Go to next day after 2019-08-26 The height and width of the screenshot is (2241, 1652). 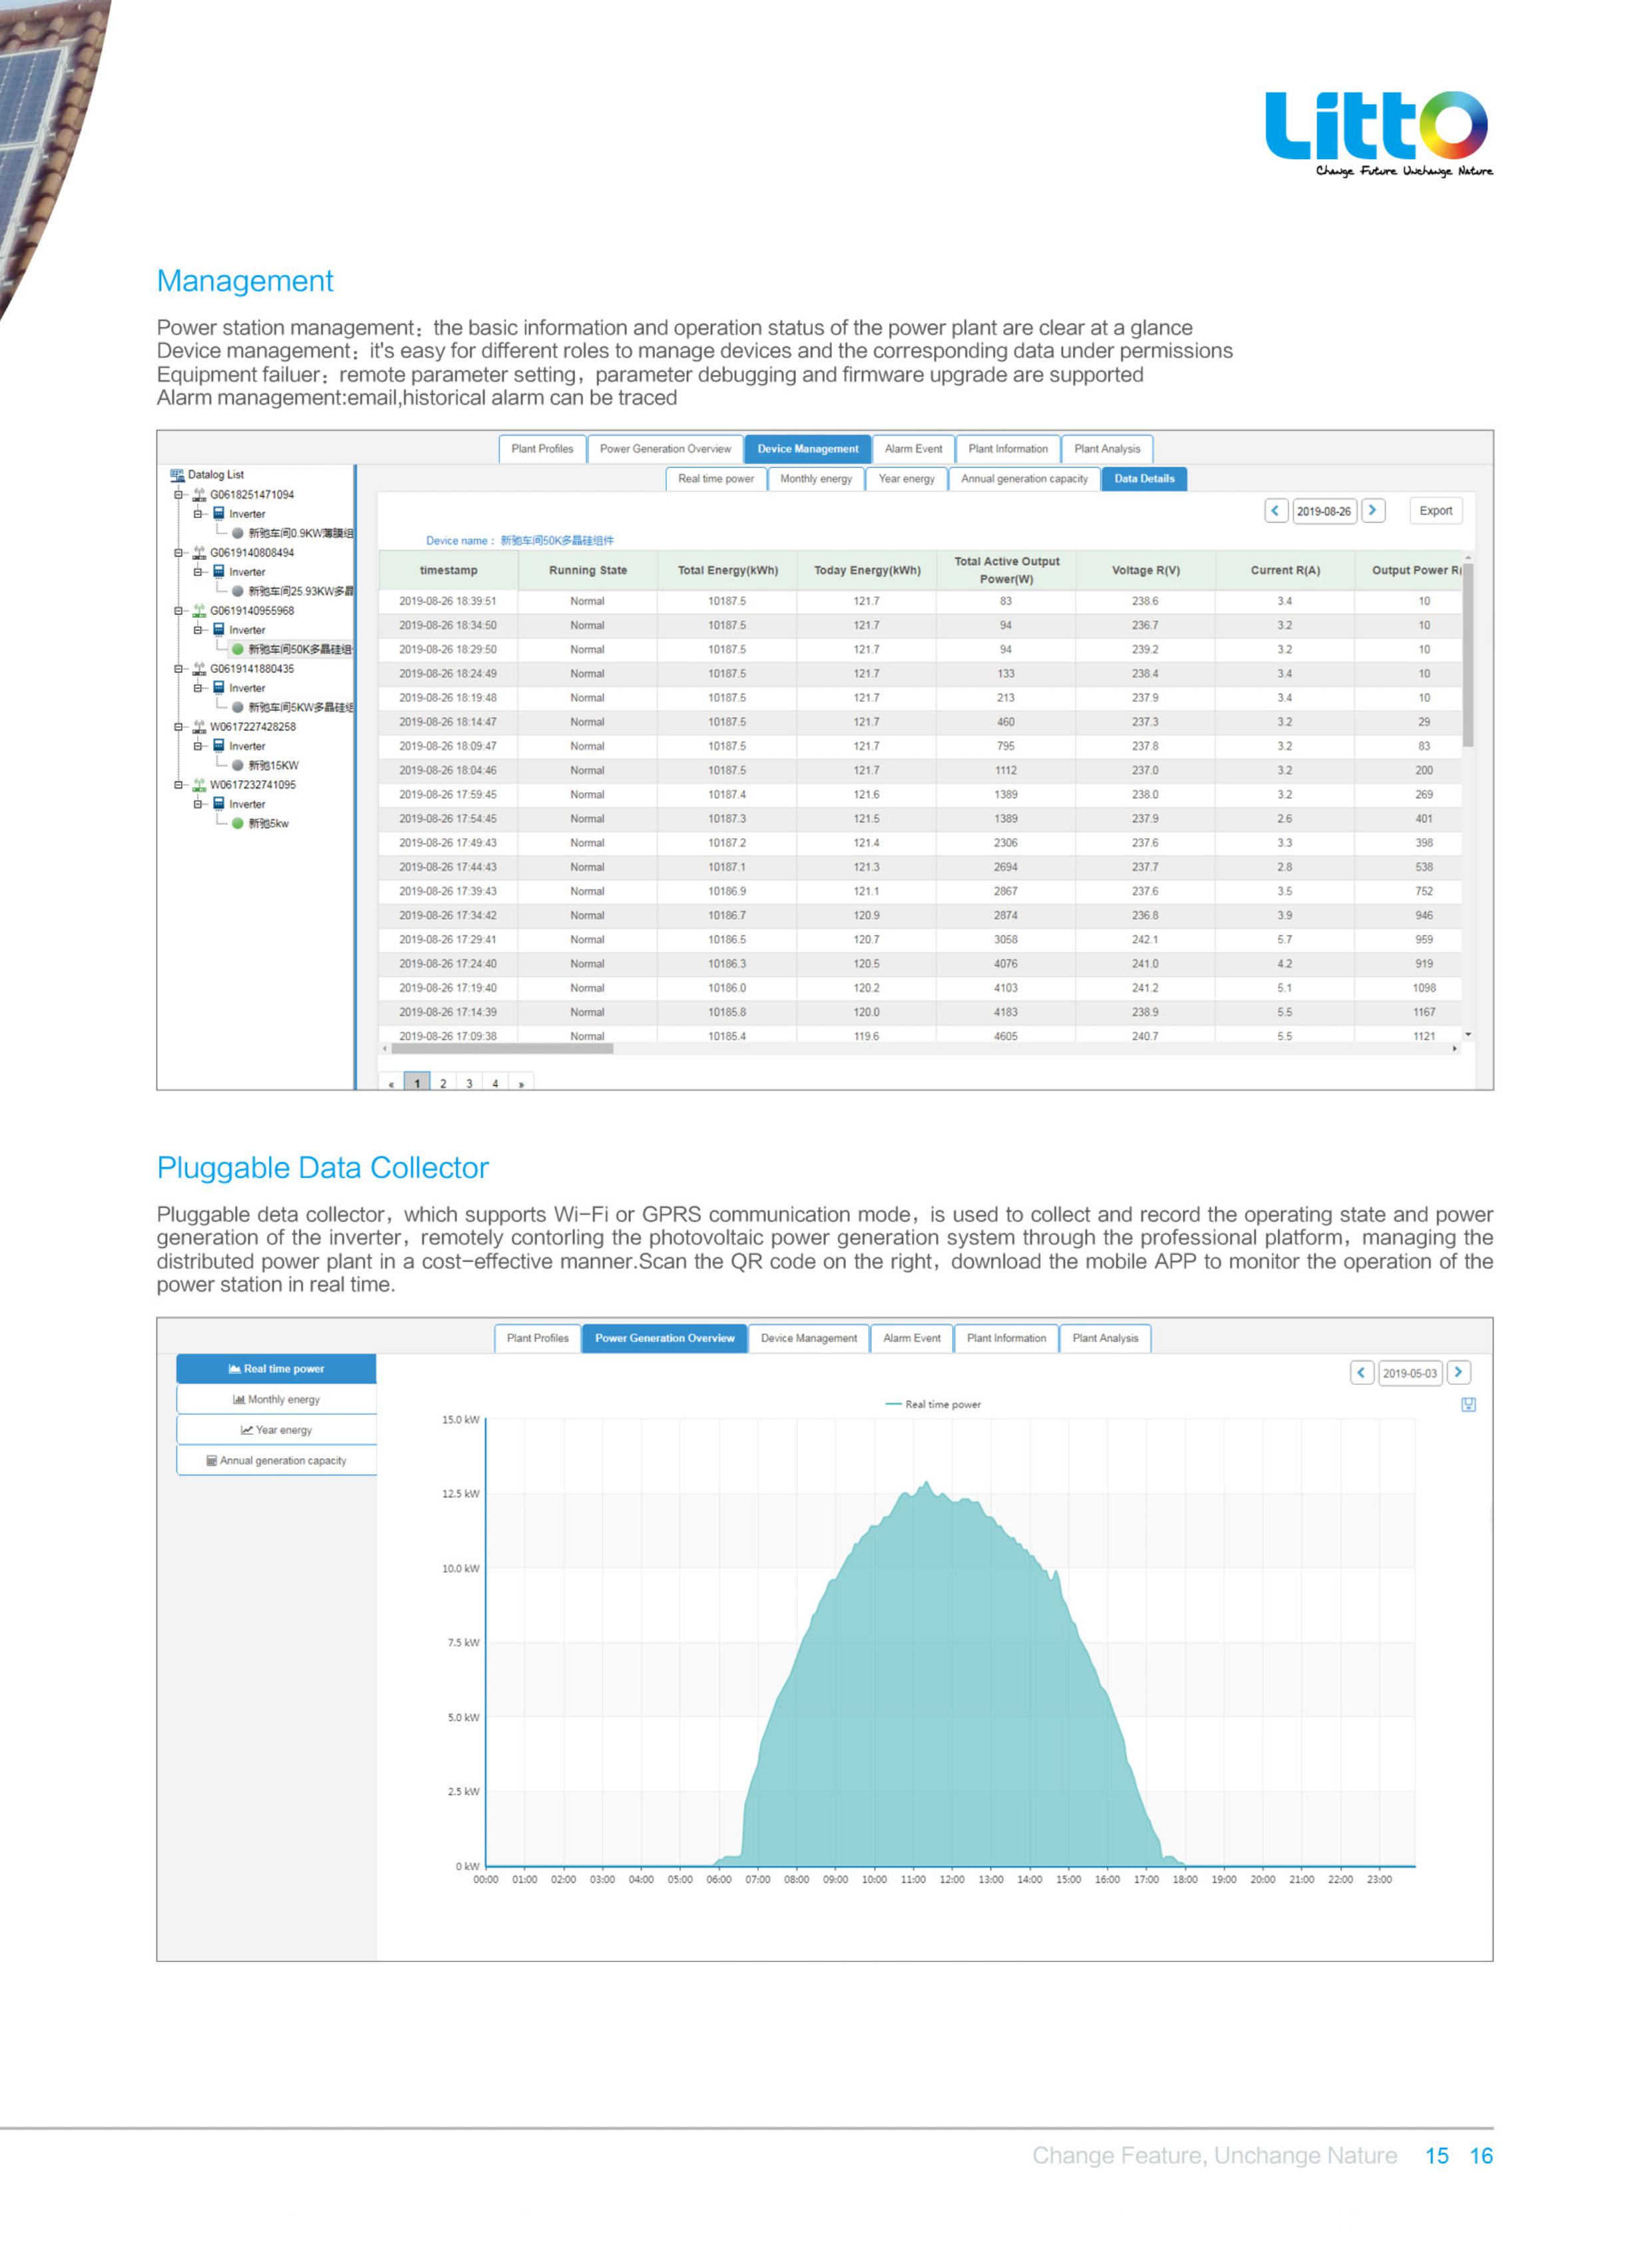pos(1373,511)
